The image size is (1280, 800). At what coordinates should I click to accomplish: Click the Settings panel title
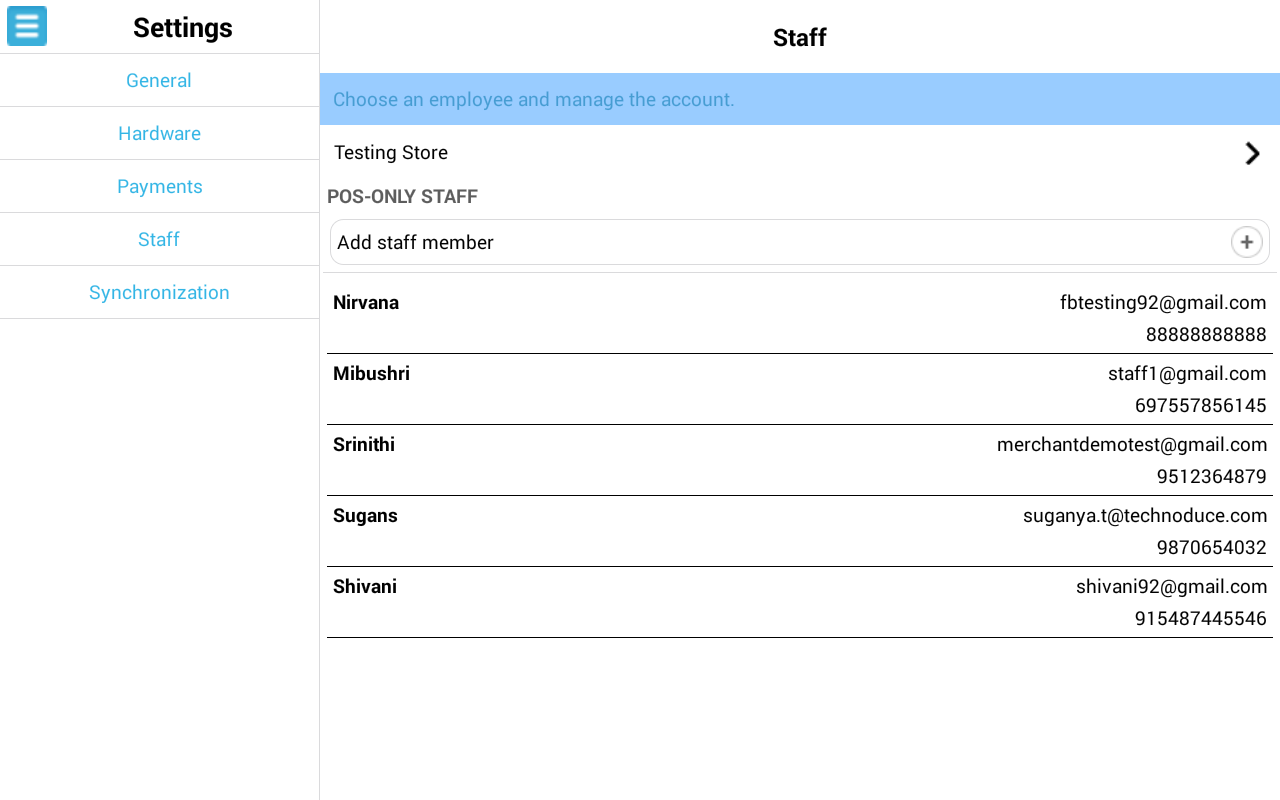pyautogui.click(x=183, y=27)
